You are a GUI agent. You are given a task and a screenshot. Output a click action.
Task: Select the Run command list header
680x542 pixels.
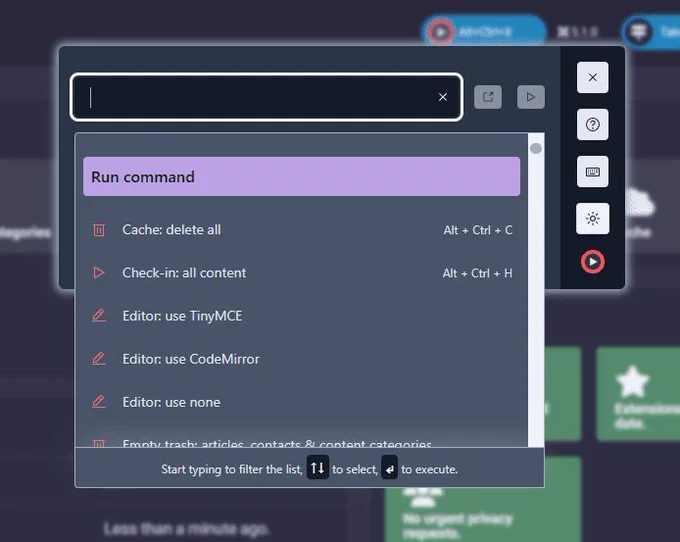pyautogui.click(x=301, y=176)
